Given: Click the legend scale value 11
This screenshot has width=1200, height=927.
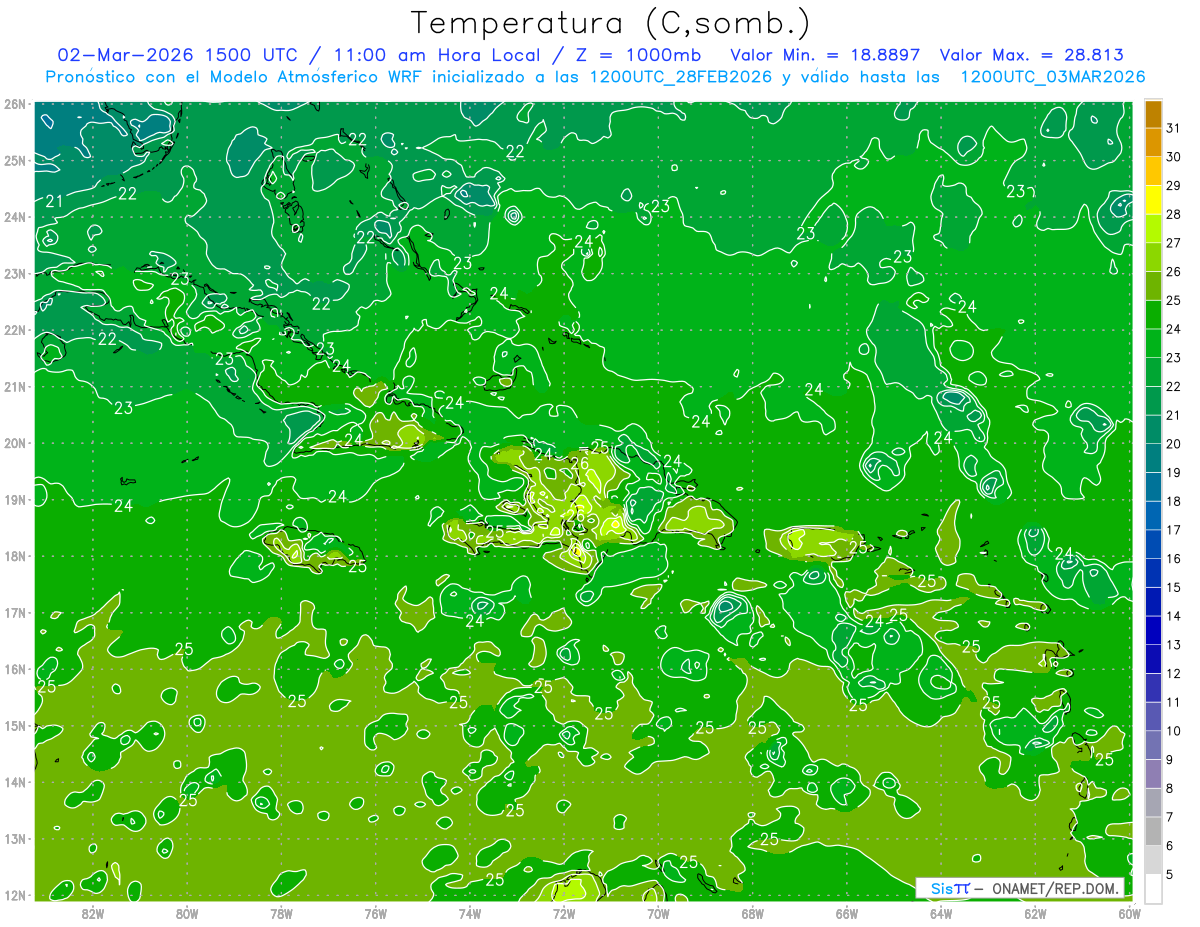Looking at the screenshot, I should pos(1174,701).
